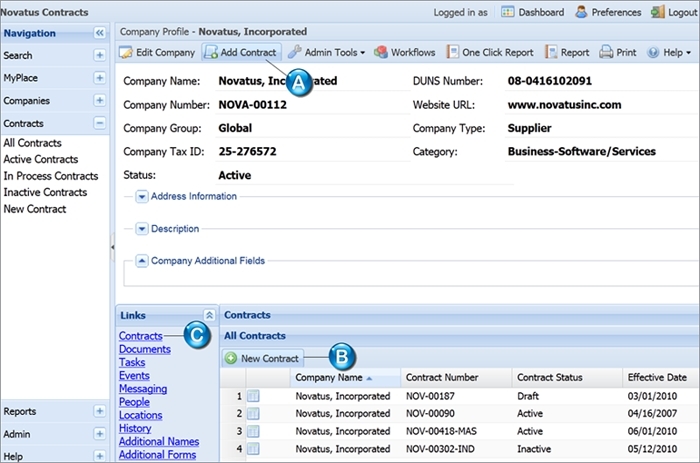Click the Report toolbar button
Viewport: 700px width, 463px height.
[x=567, y=52]
